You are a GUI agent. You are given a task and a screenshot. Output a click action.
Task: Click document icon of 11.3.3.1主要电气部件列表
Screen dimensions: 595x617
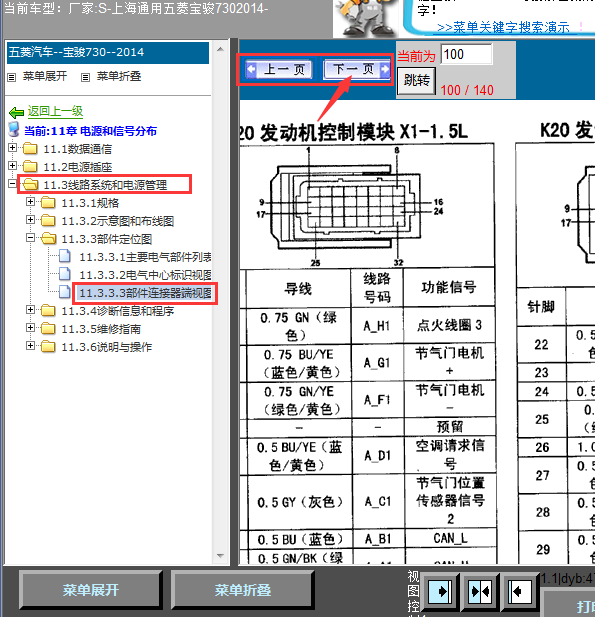[65, 256]
